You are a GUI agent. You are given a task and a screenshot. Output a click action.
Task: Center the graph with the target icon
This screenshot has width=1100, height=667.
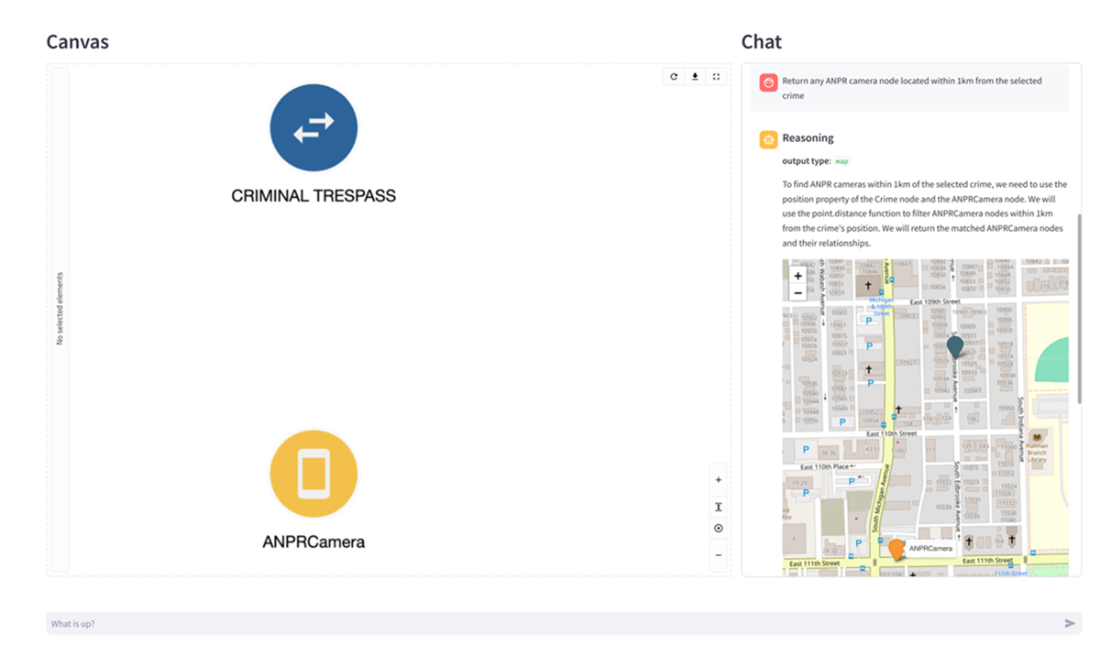click(x=718, y=529)
